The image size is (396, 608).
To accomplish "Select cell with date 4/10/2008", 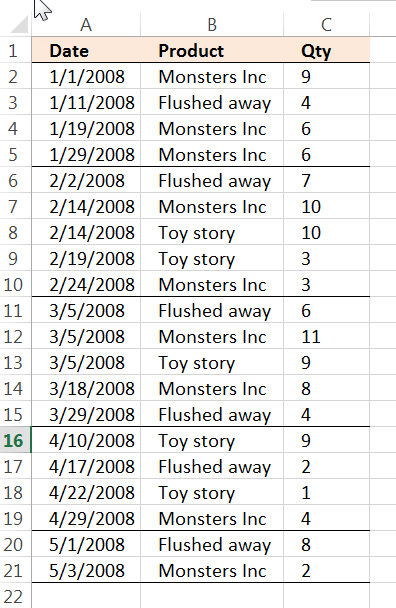I will [86, 440].
